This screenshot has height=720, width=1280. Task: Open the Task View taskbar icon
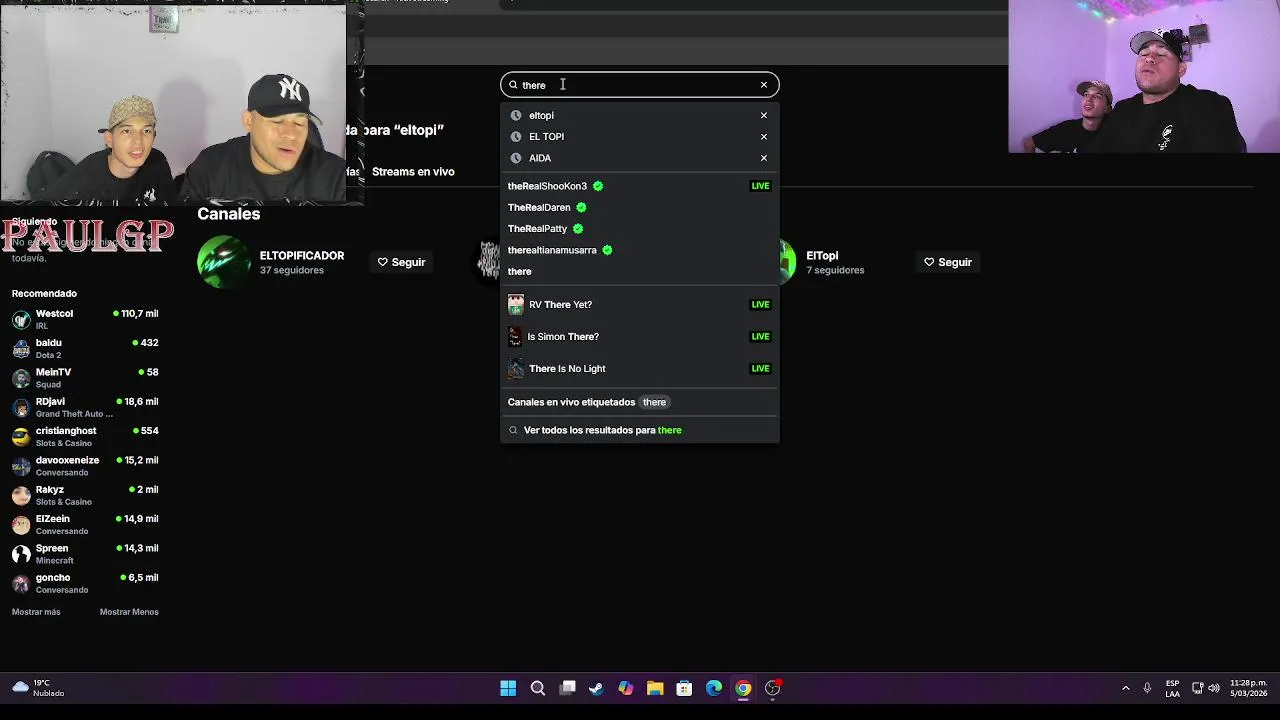click(x=567, y=688)
